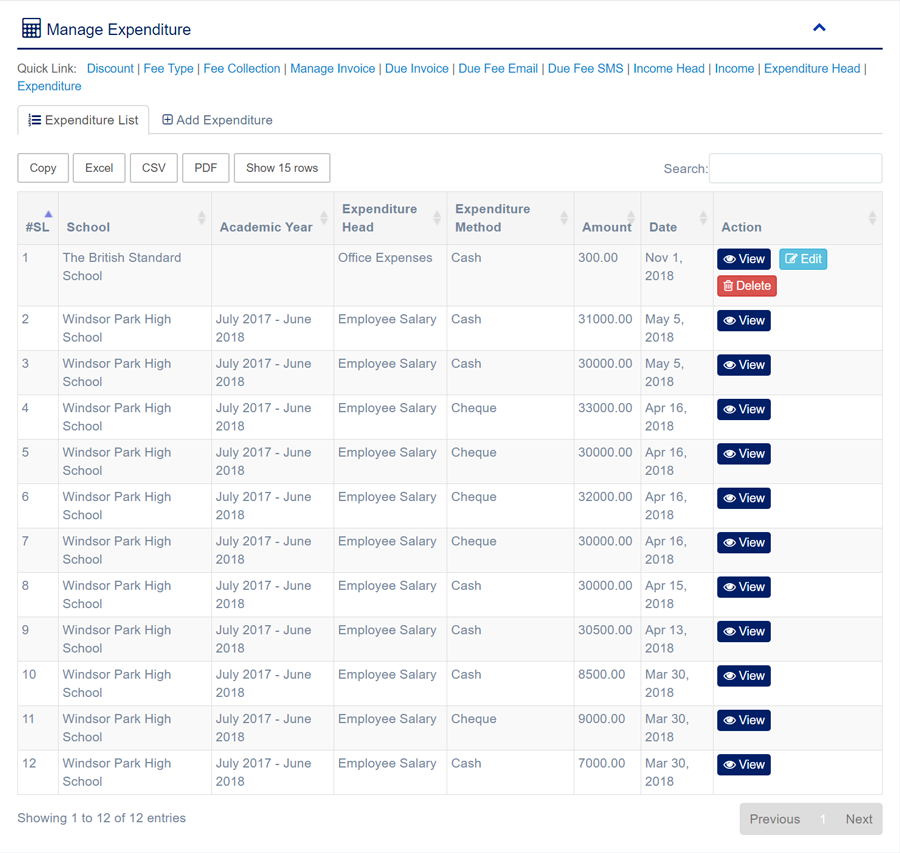Open the Discount quick link
900x853 pixels.
pos(110,68)
